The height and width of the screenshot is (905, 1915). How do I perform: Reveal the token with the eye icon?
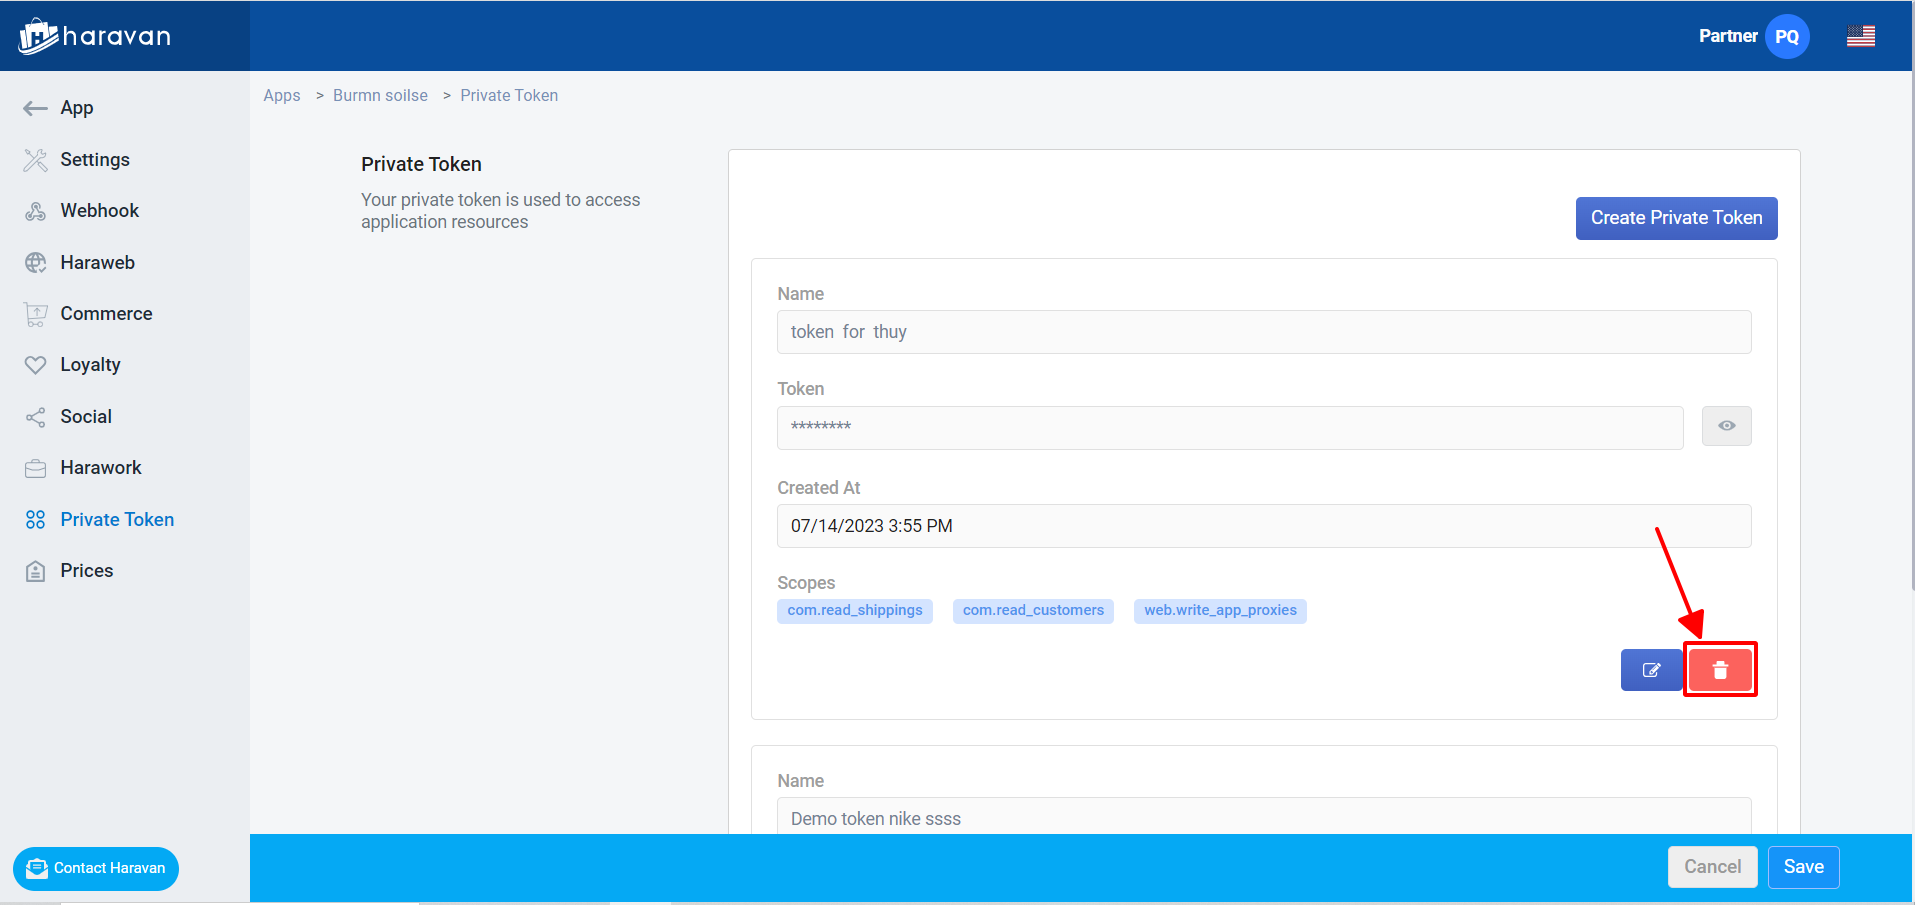point(1726,426)
